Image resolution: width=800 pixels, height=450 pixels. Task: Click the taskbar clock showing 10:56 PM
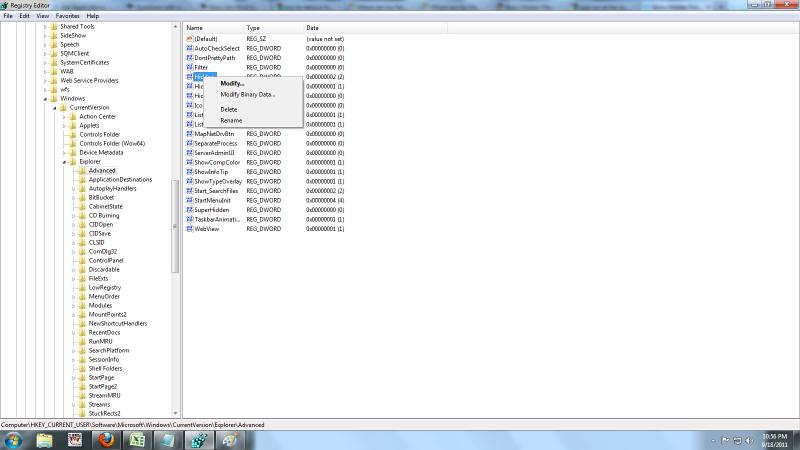(x=774, y=440)
